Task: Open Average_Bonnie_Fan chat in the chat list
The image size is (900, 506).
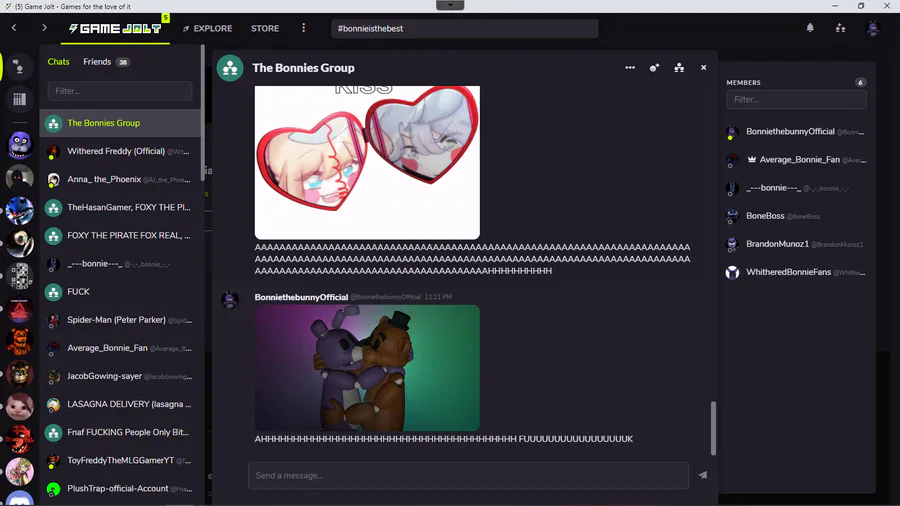Action: [x=120, y=348]
